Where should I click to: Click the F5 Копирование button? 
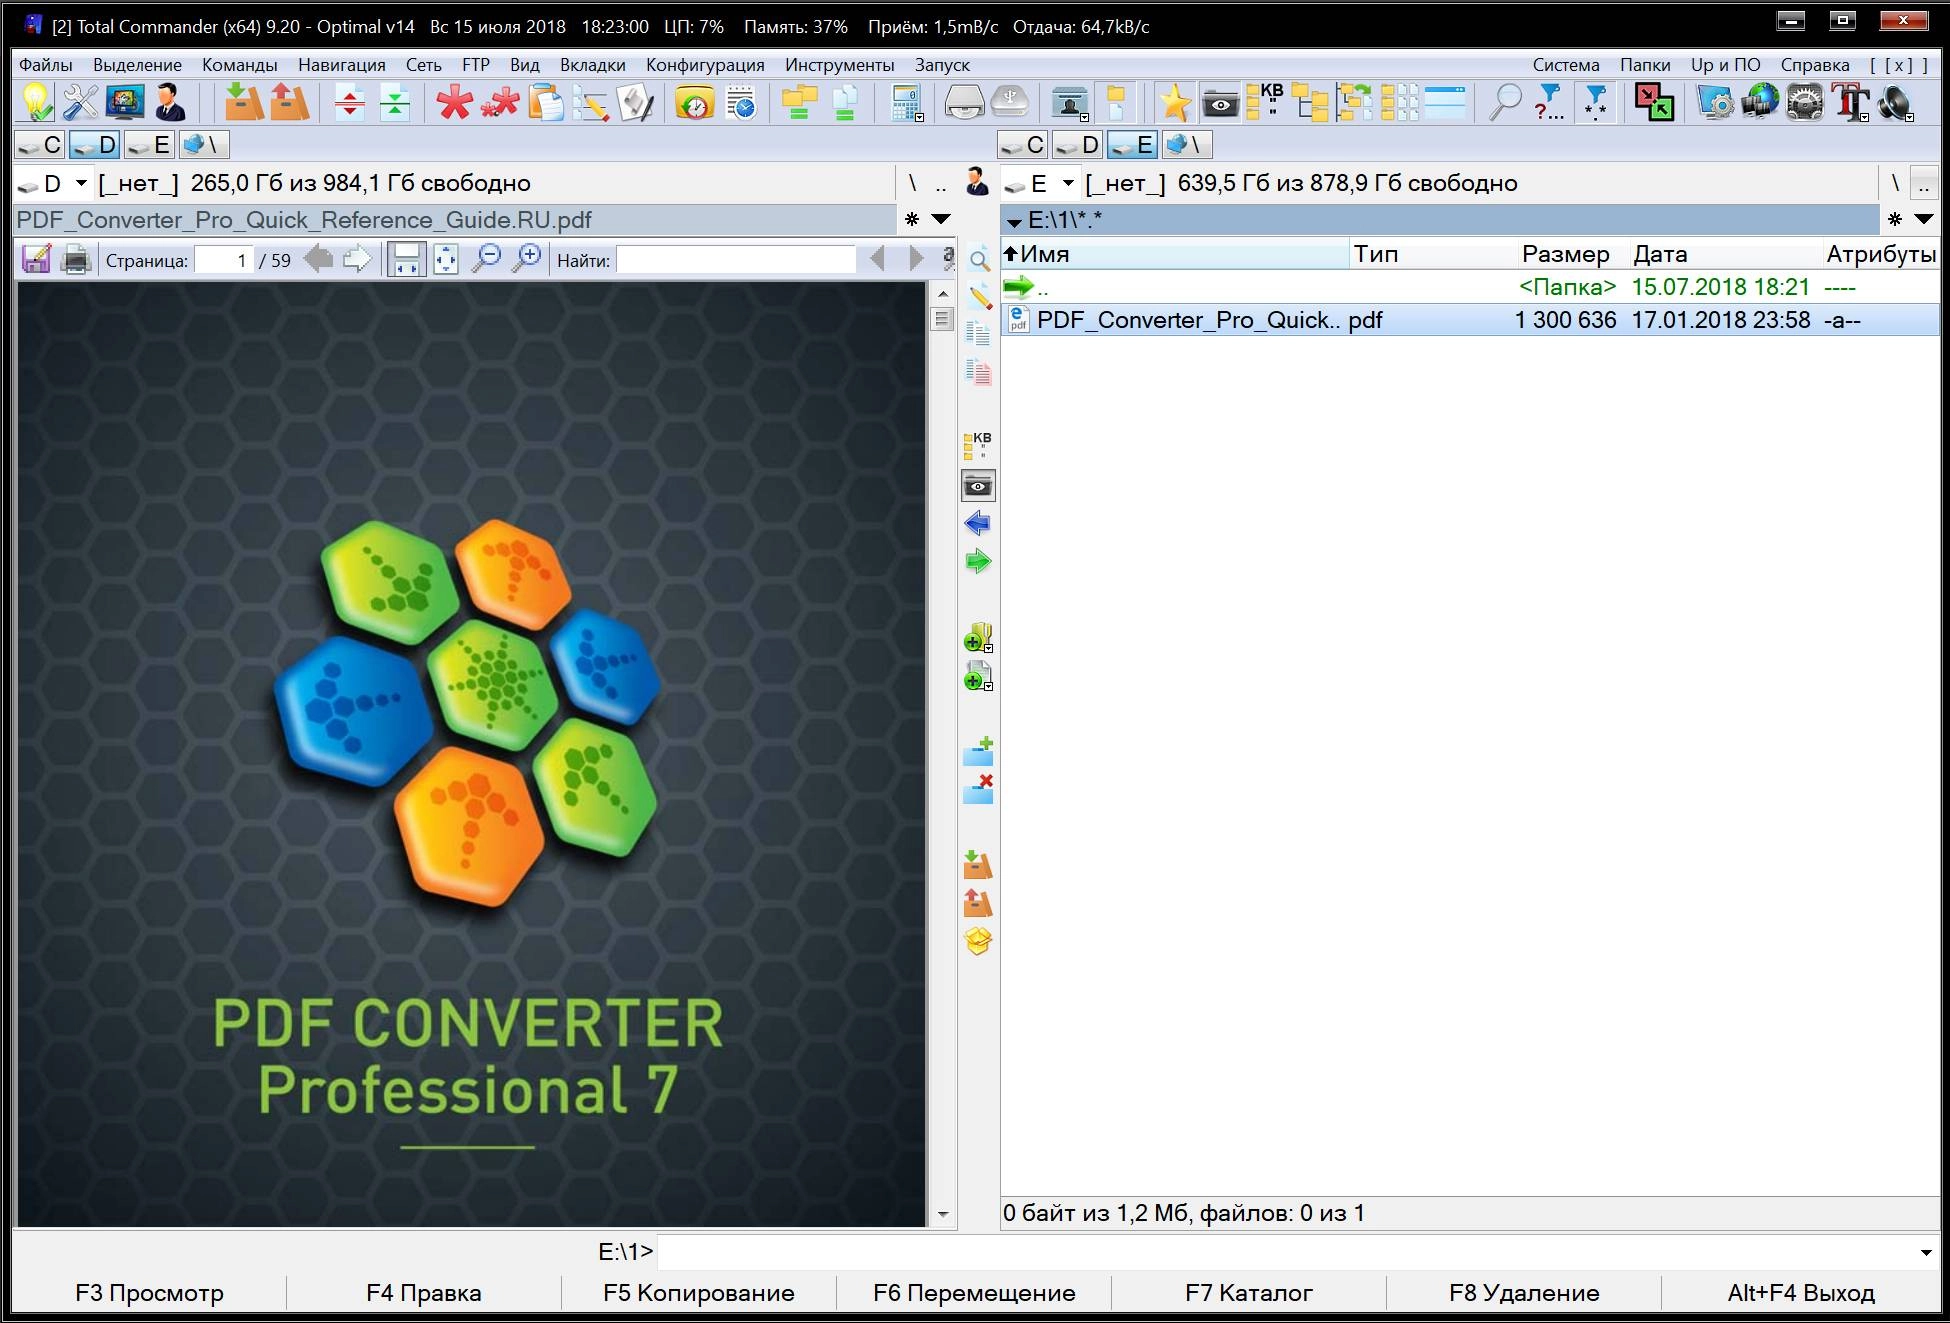pos(699,1293)
